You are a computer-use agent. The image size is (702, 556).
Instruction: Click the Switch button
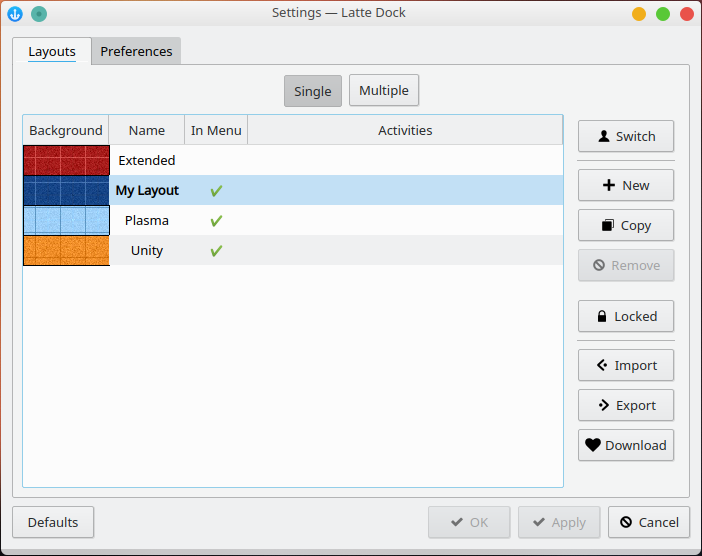626,136
